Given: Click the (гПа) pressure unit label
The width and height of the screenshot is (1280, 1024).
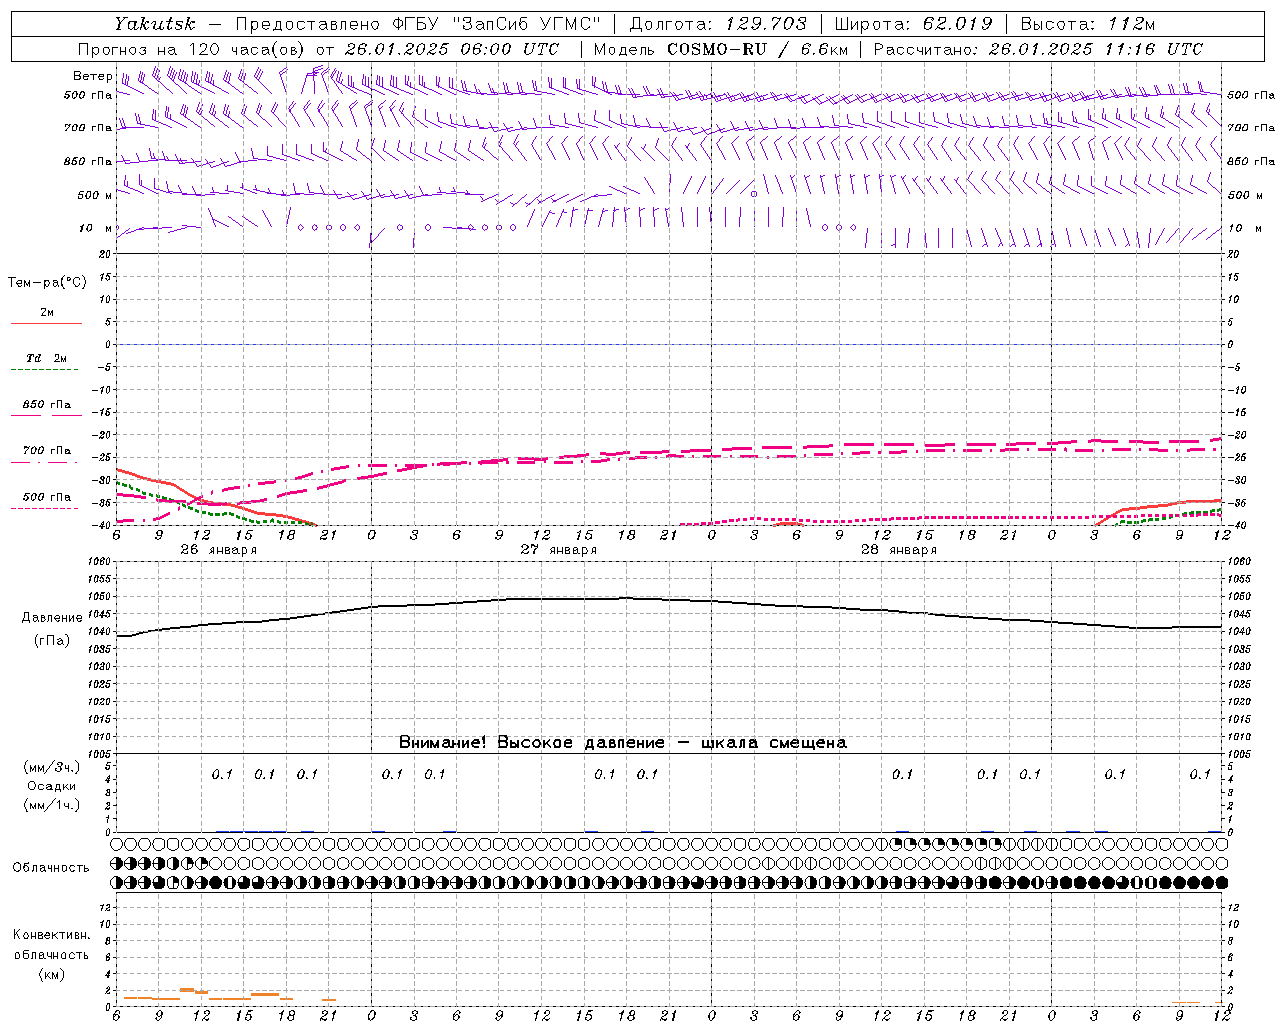Looking at the screenshot, I should (52, 641).
